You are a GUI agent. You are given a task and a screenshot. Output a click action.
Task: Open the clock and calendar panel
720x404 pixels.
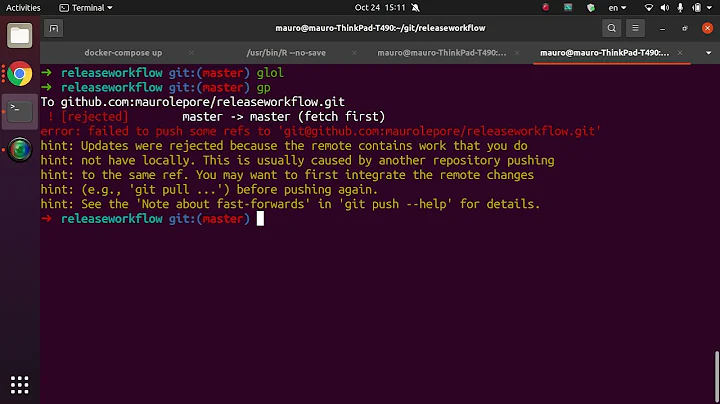[x=380, y=8]
